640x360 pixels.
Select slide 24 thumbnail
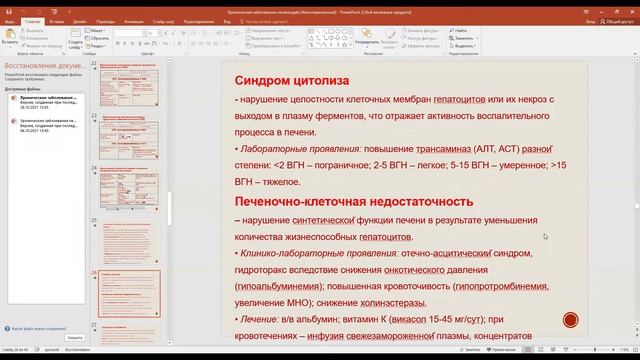tap(129, 189)
